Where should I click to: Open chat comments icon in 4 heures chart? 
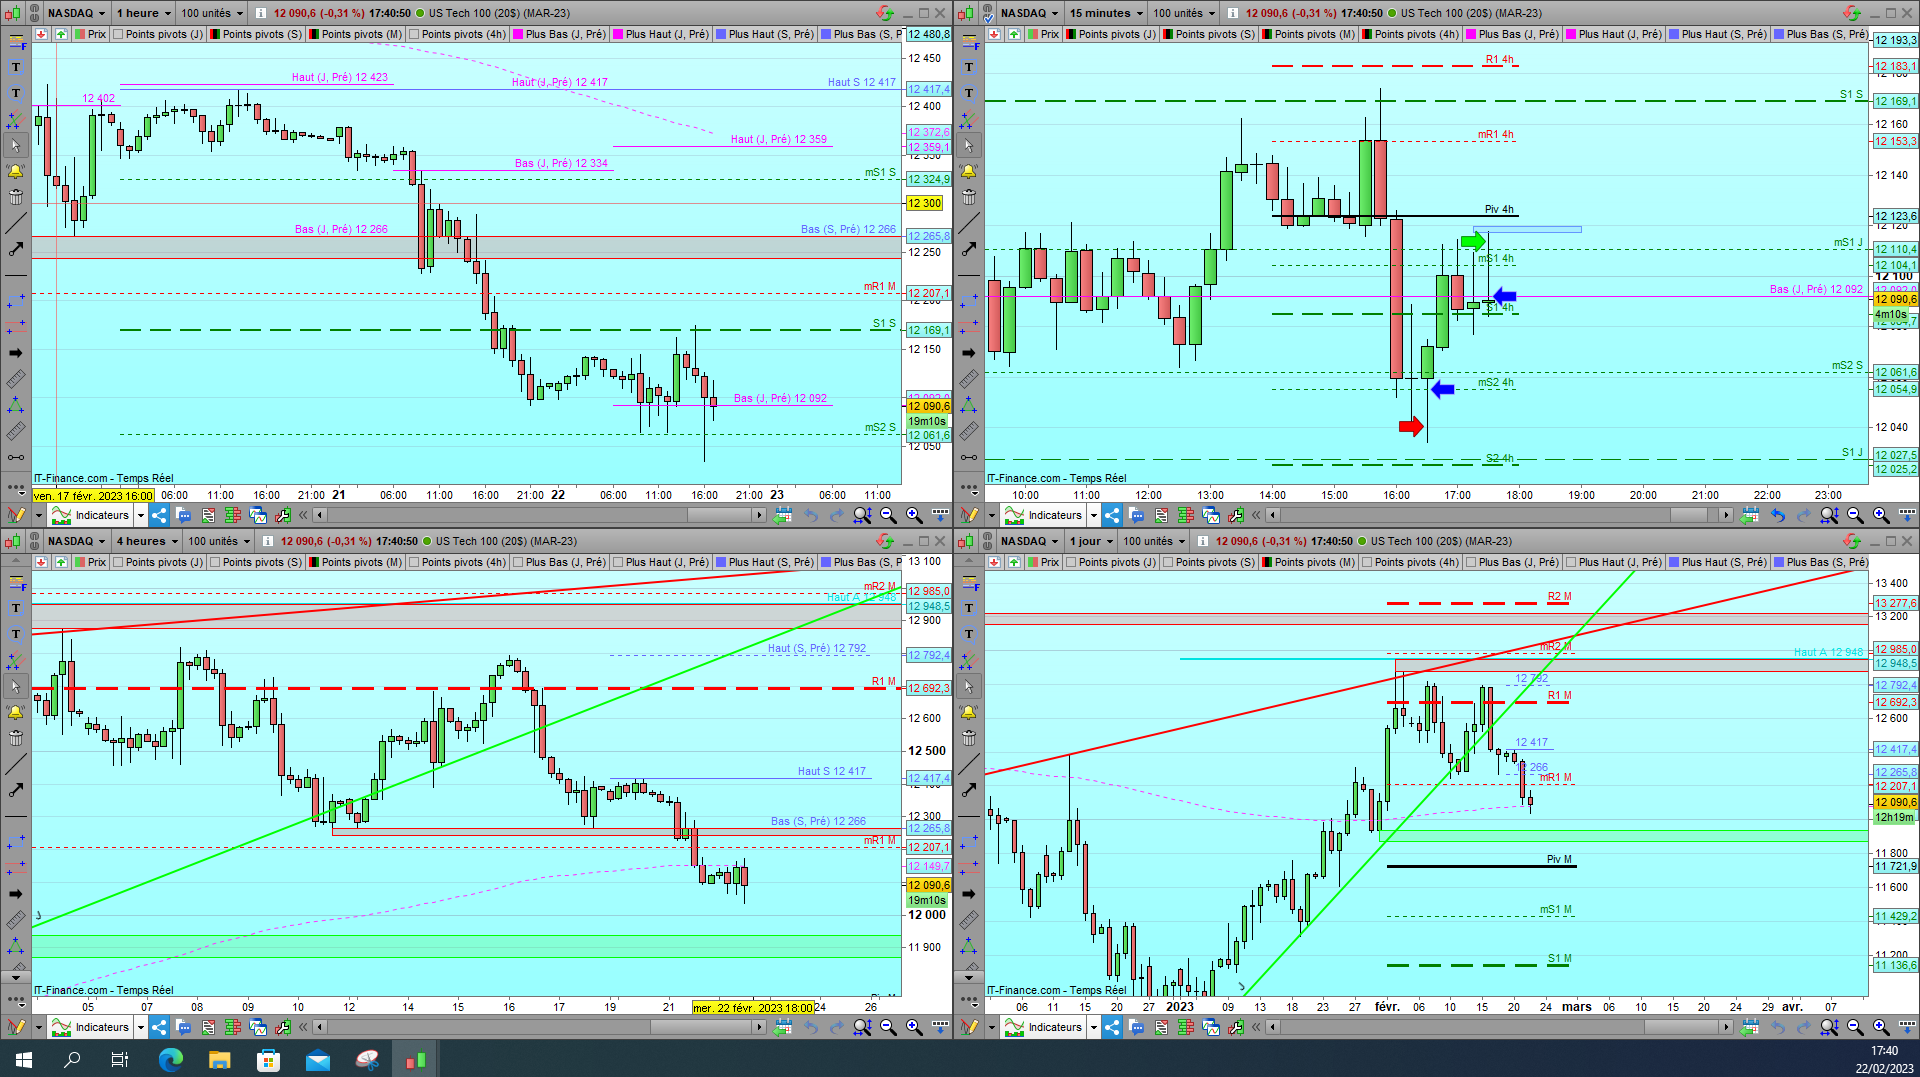184,1027
